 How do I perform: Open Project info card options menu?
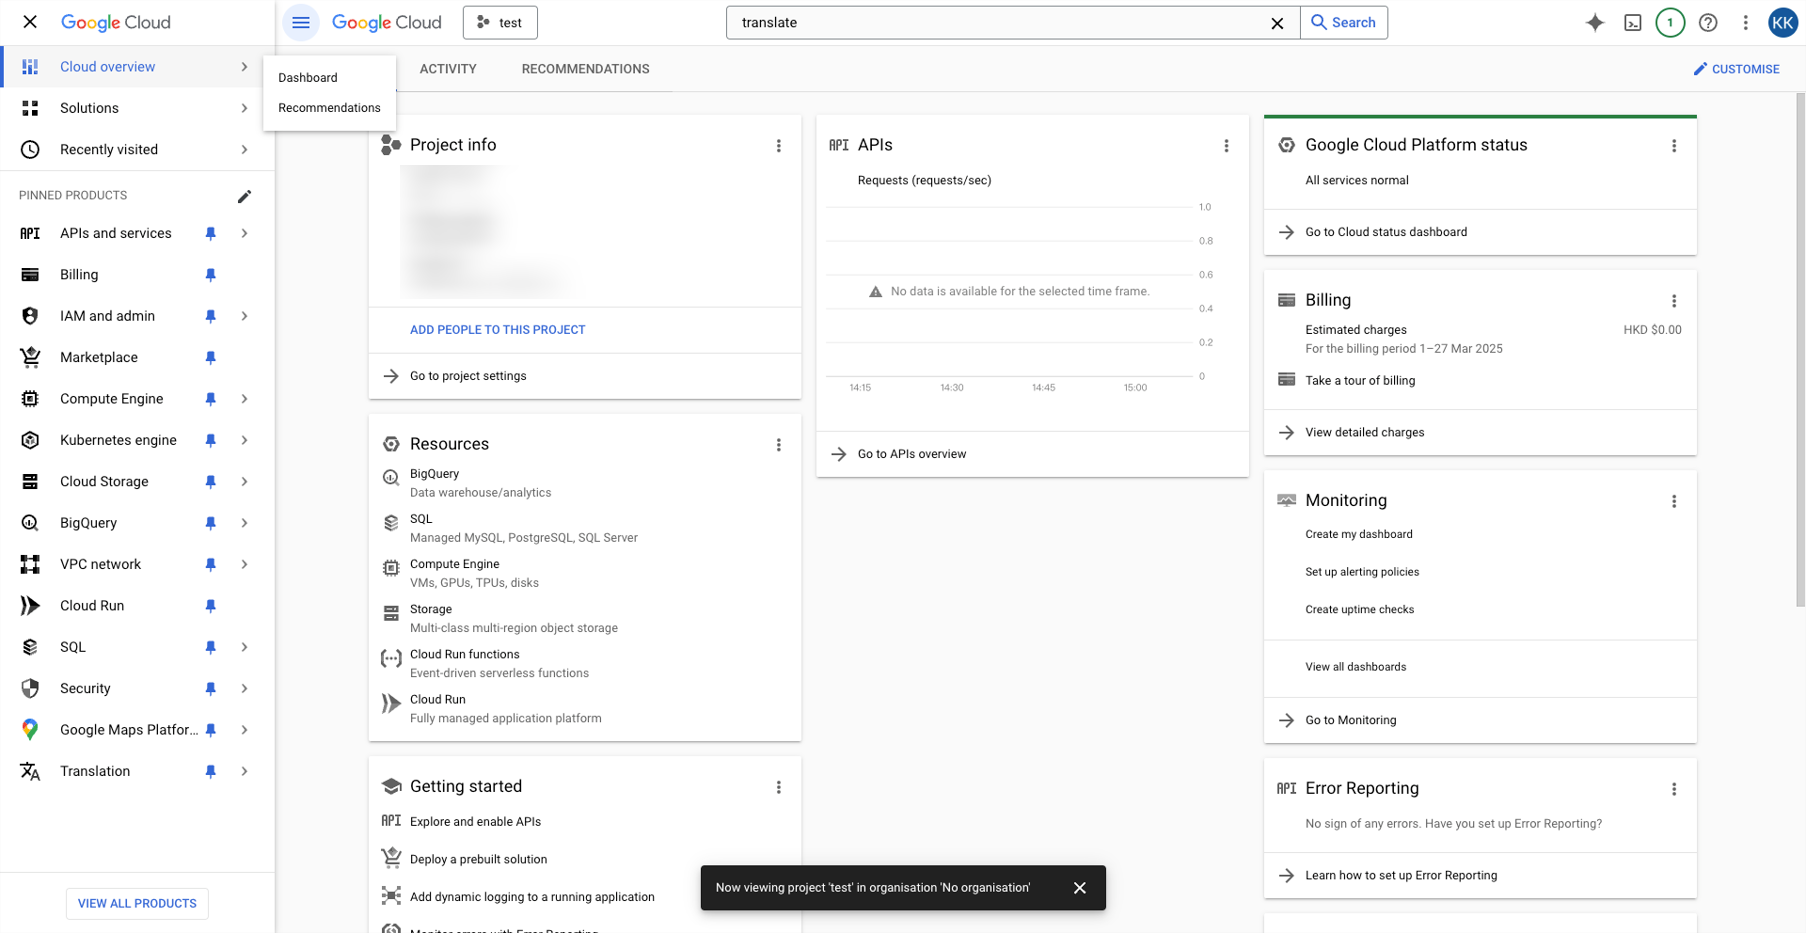click(779, 146)
